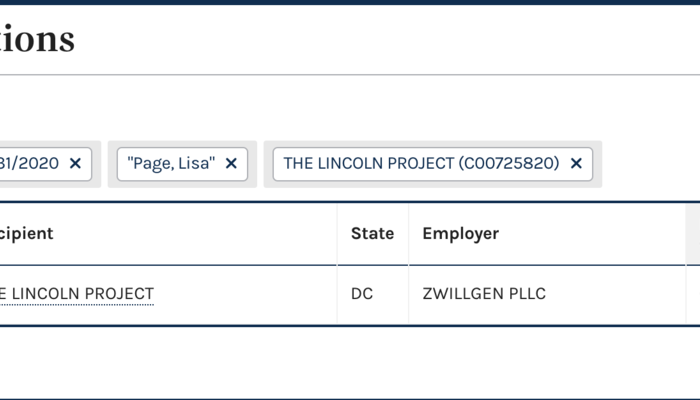
Task: Select the DC state cell
Action: pos(362,294)
